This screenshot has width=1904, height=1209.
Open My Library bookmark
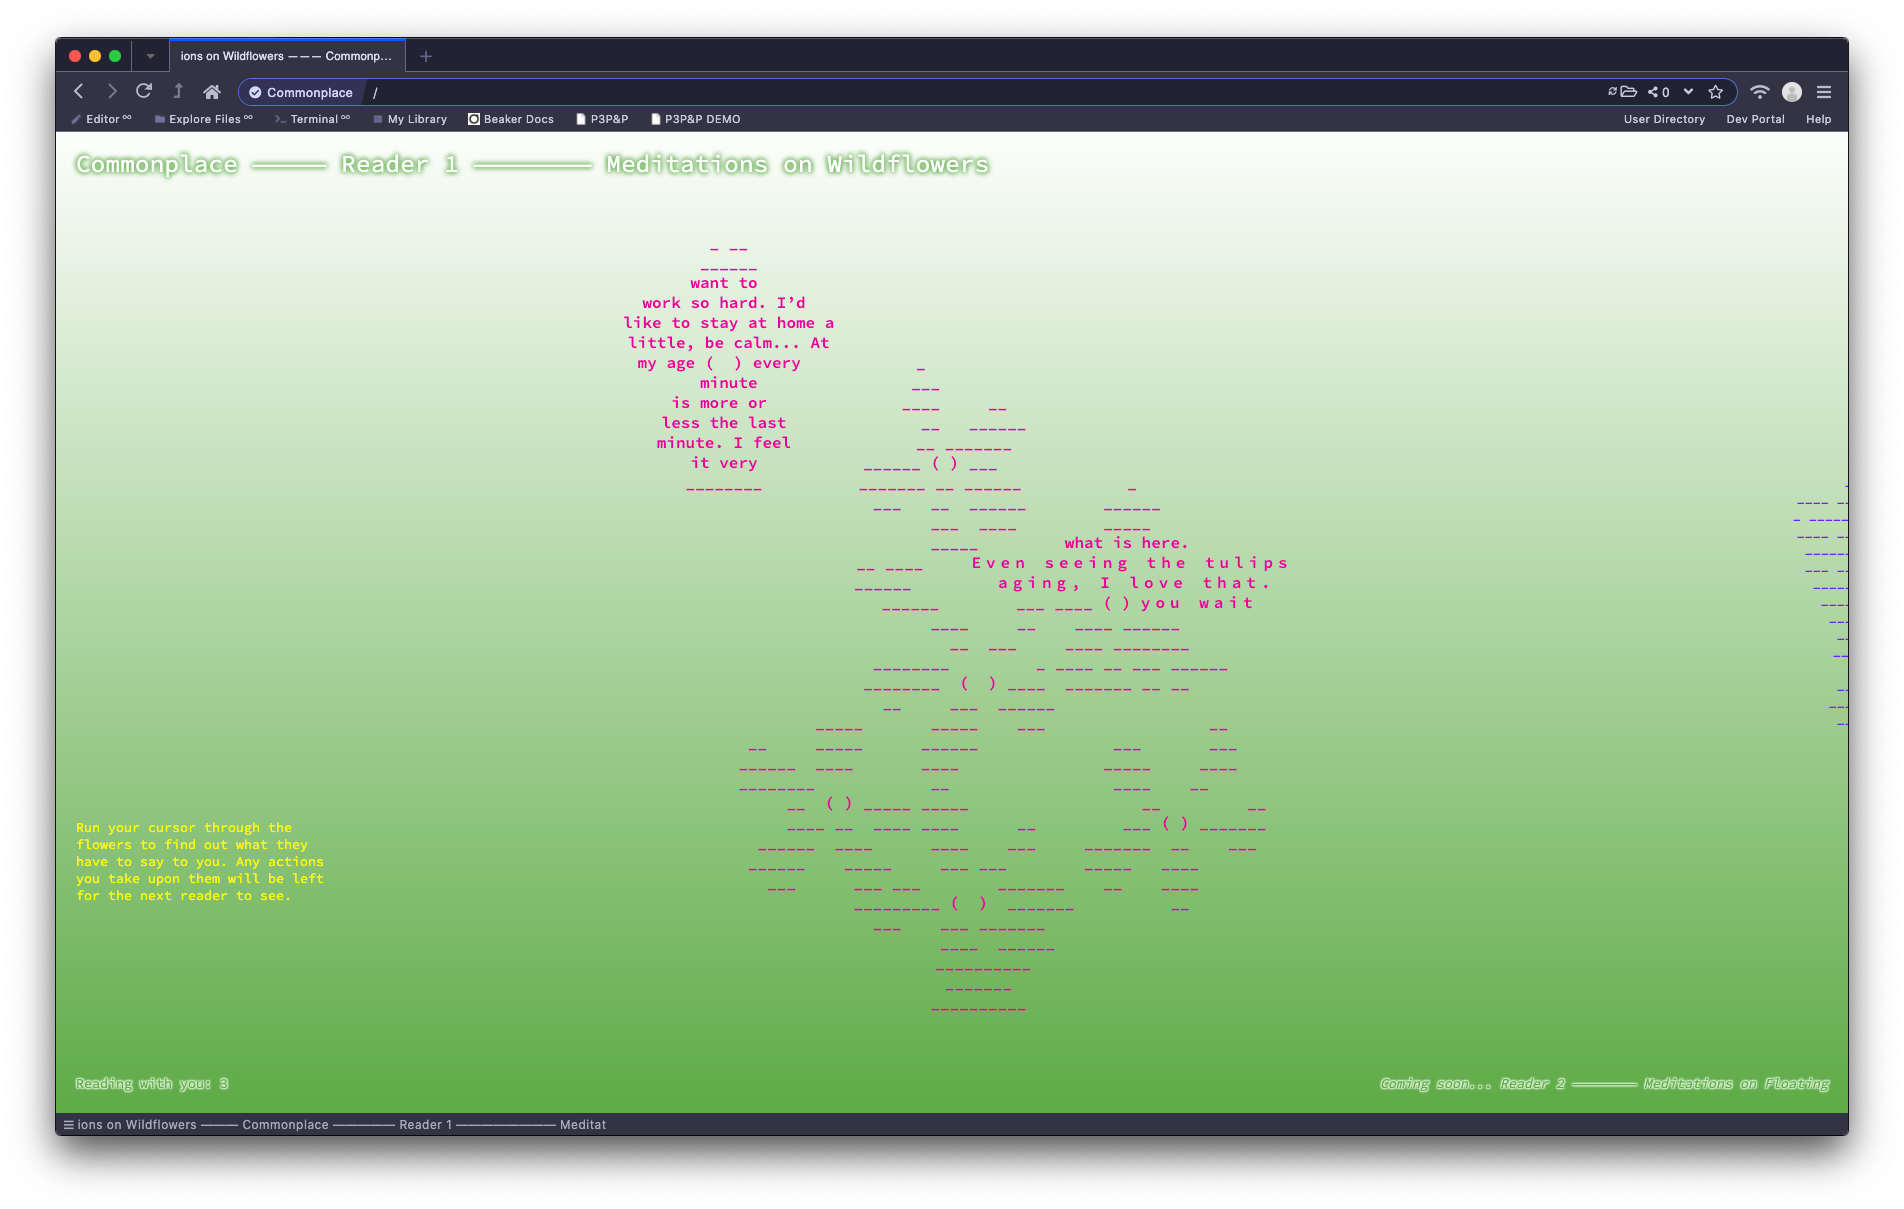click(x=410, y=119)
